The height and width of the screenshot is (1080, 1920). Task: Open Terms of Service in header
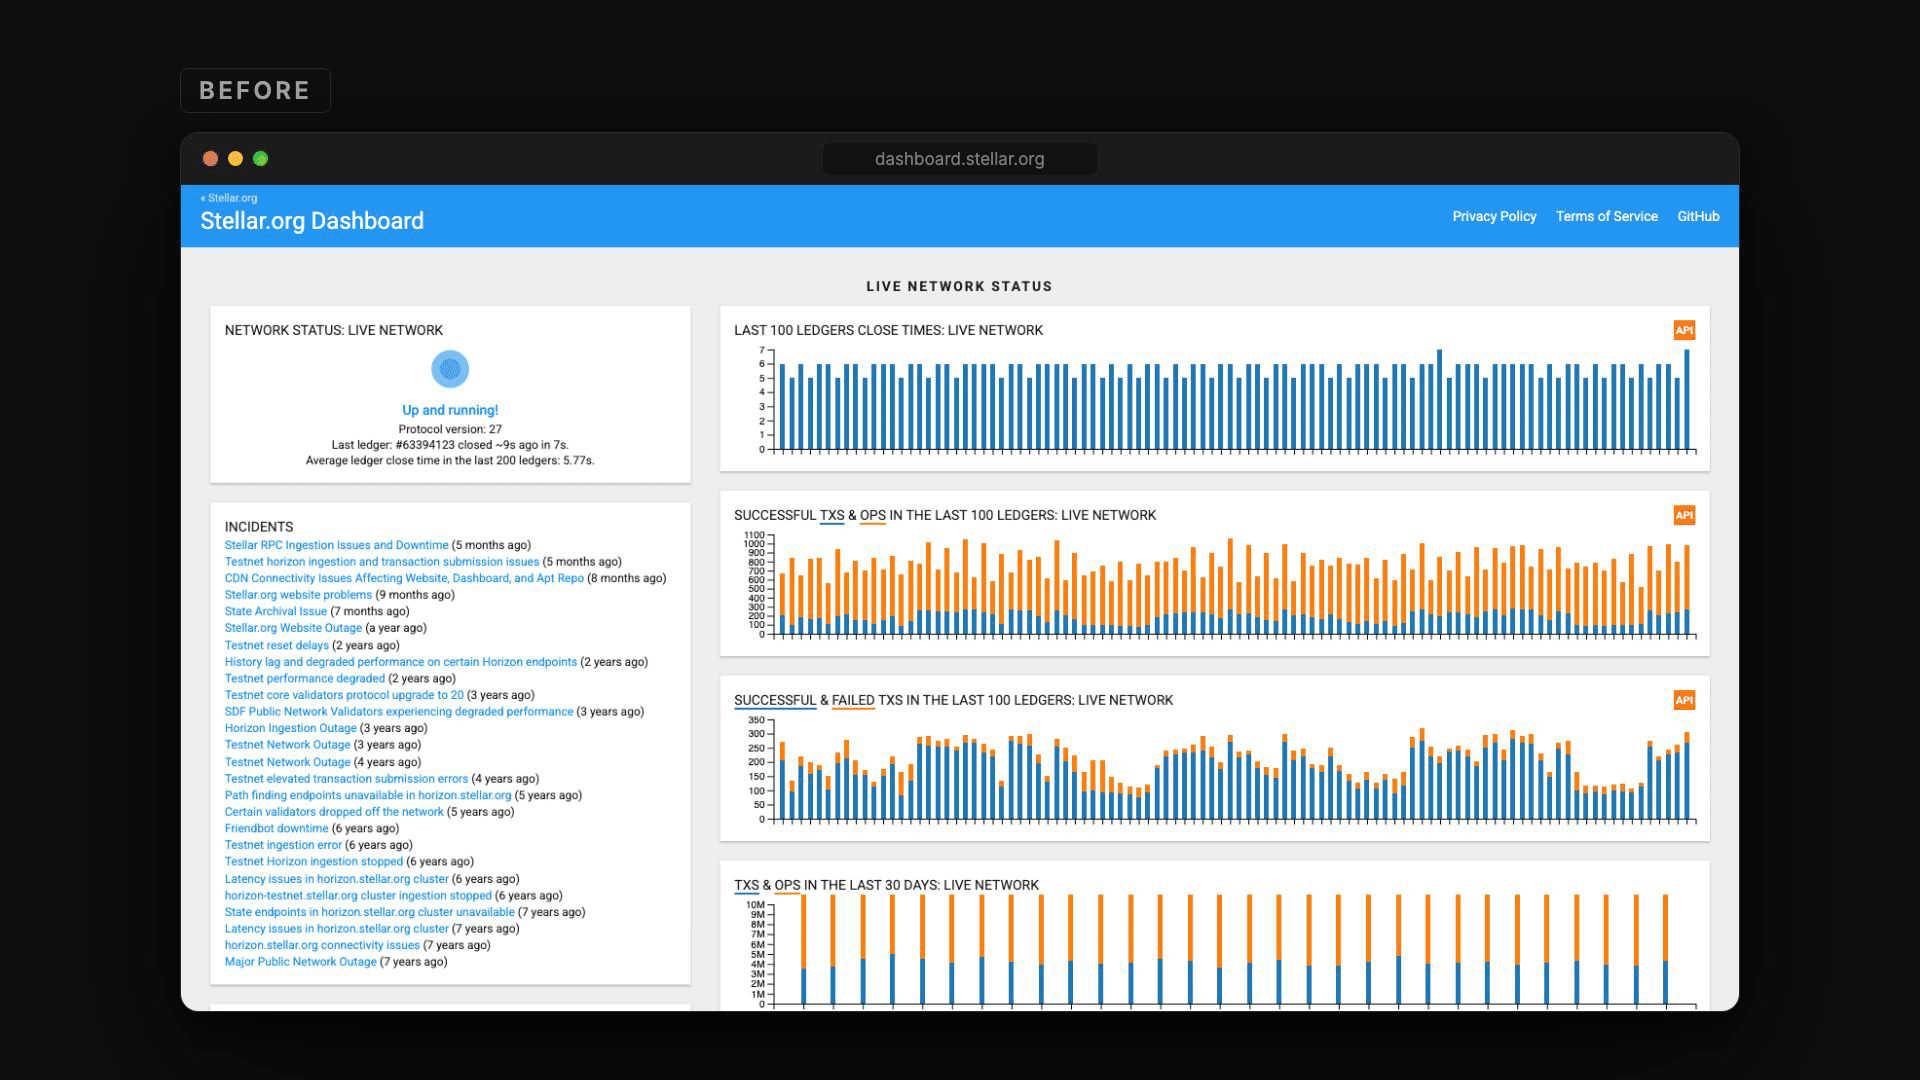pos(1606,216)
